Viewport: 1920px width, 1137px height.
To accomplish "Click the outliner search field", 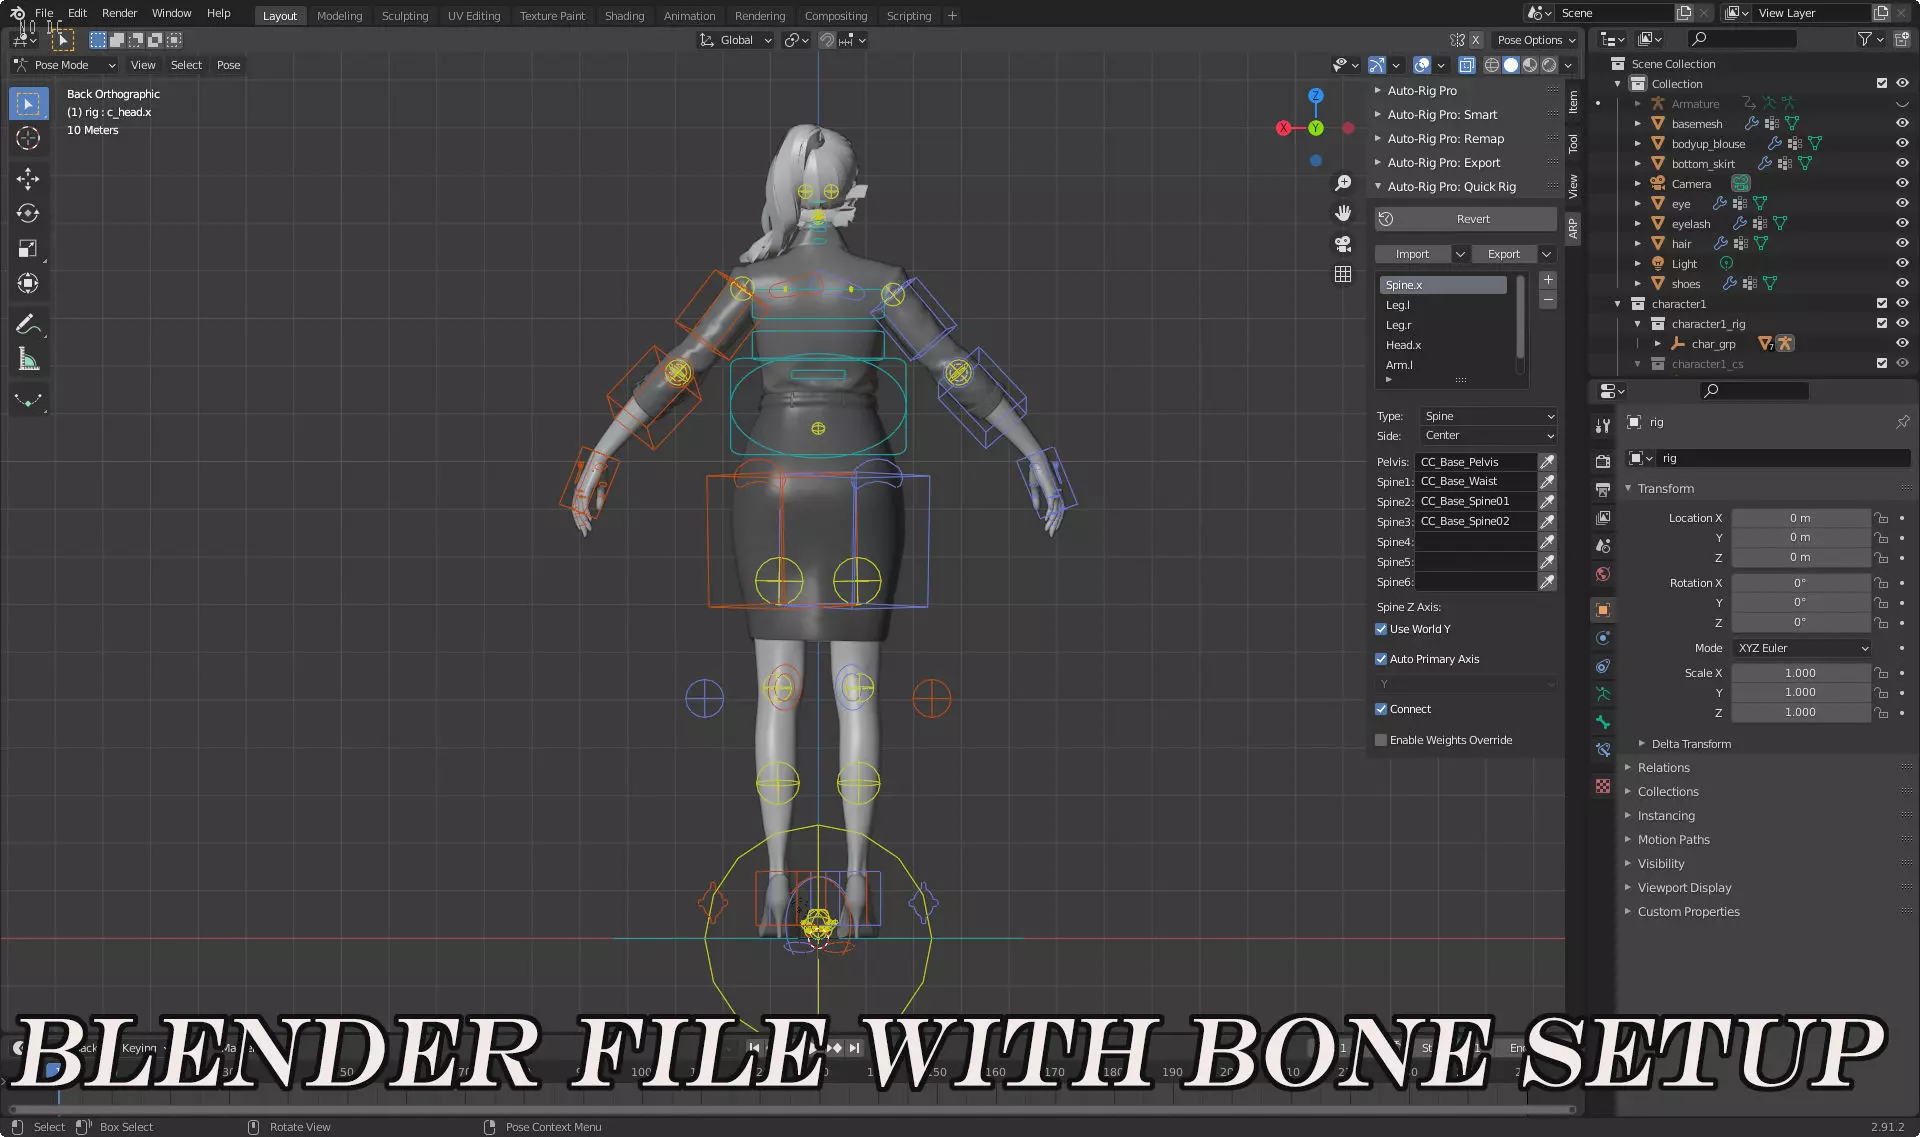I will [1741, 39].
